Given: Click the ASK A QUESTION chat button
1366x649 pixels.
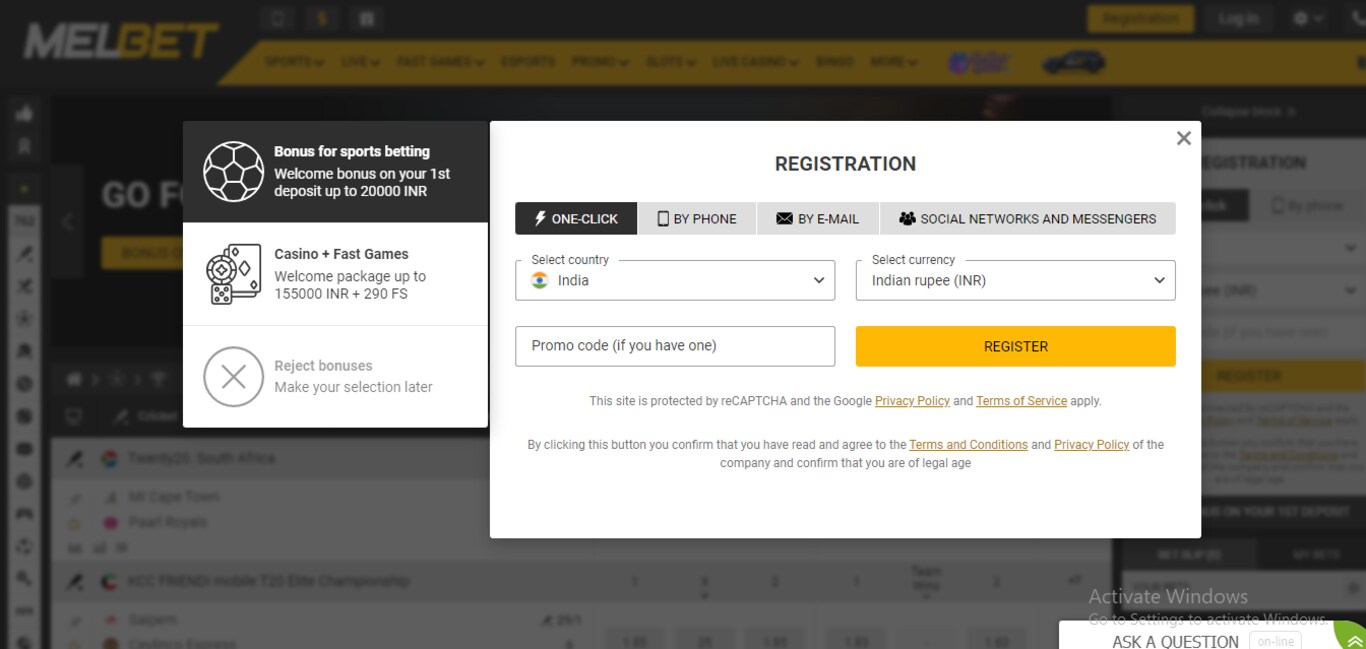Looking at the screenshot, I should [1175, 641].
